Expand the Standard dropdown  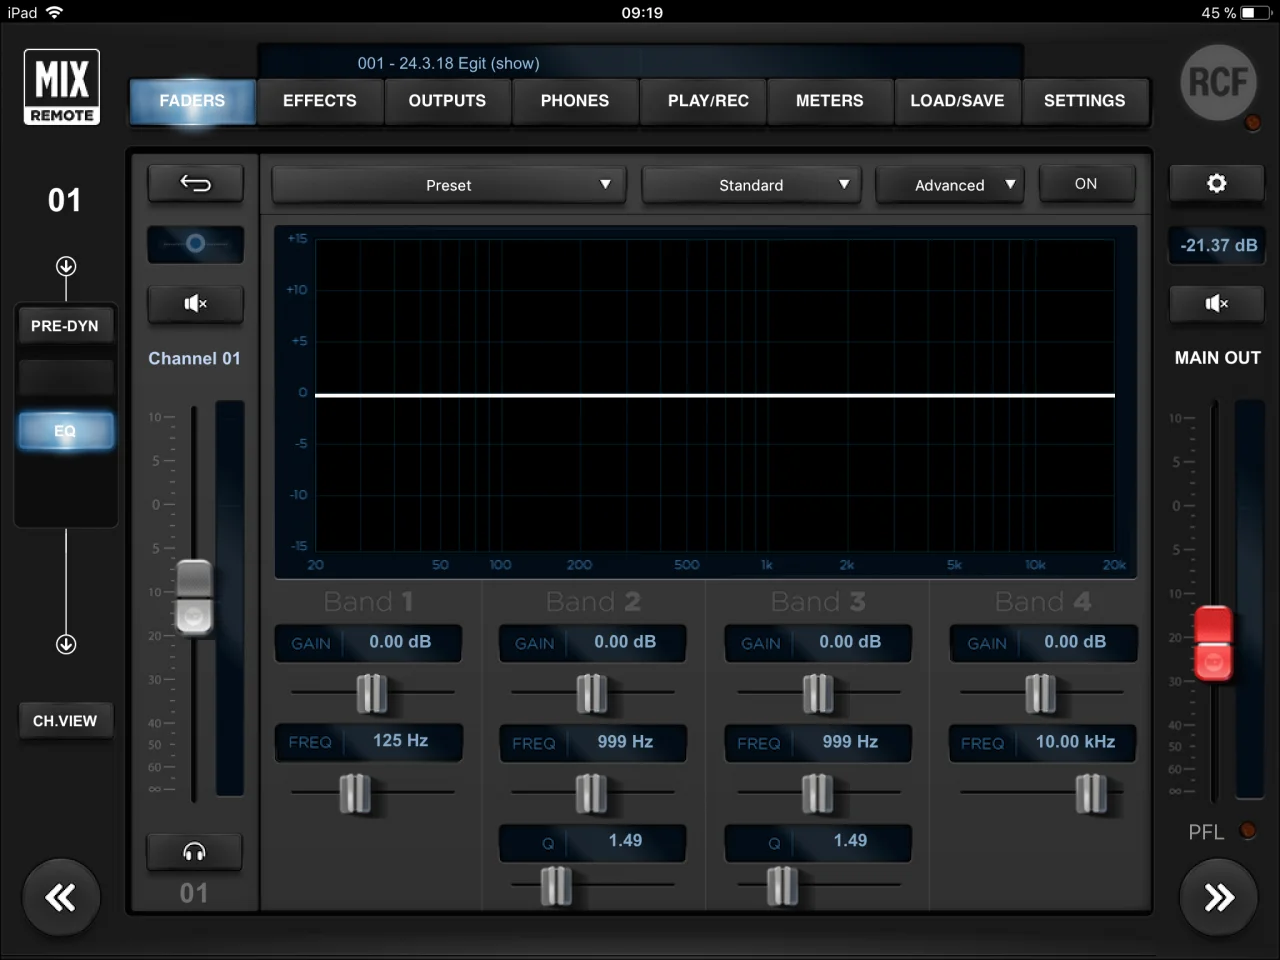click(751, 185)
